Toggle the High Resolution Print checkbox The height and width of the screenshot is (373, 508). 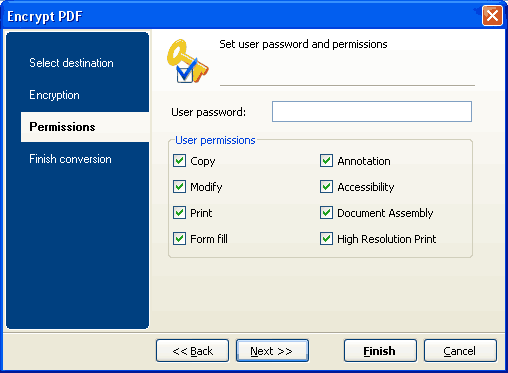326,239
